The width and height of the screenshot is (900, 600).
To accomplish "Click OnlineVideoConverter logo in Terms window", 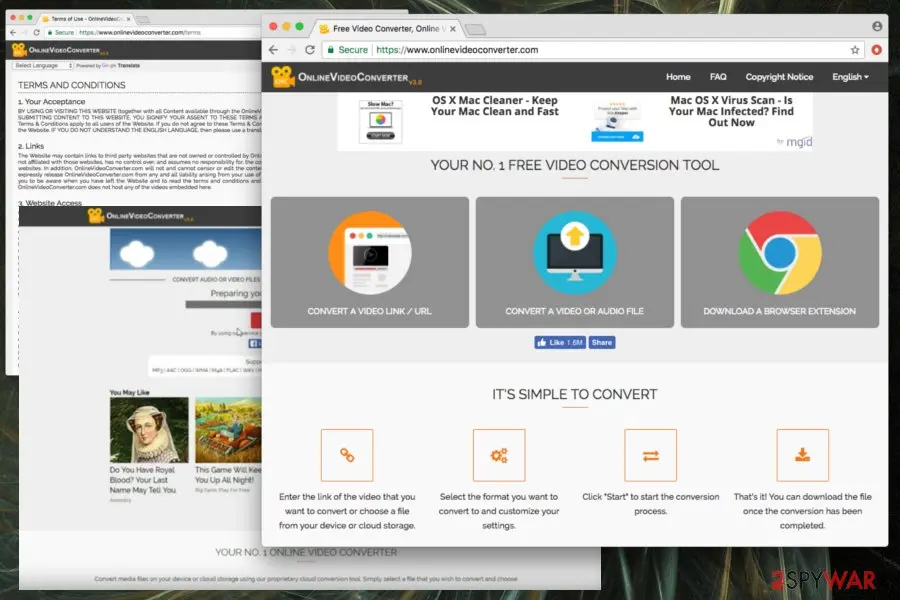I will click(60, 51).
